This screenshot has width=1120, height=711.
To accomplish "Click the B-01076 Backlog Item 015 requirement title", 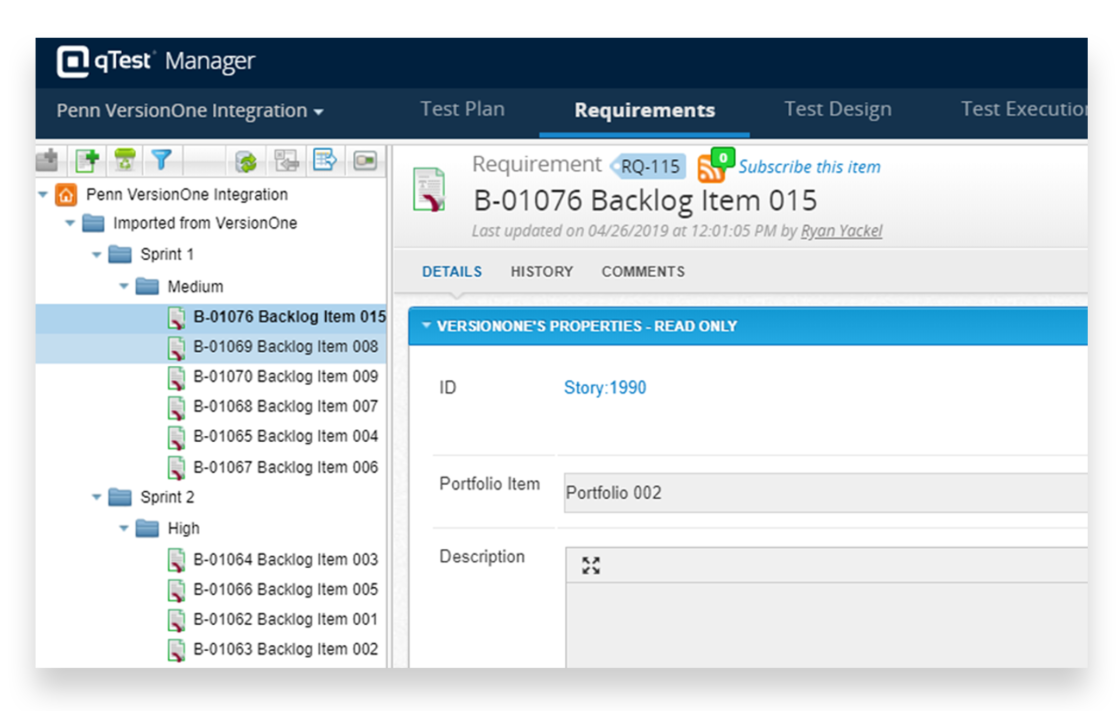I will (x=645, y=201).
